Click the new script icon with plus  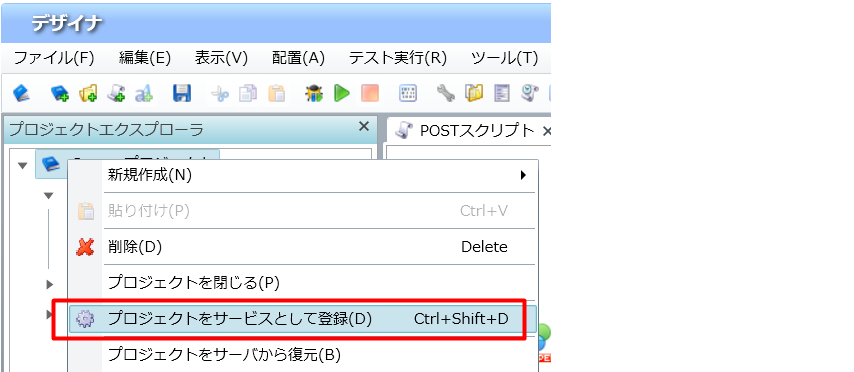(116, 93)
